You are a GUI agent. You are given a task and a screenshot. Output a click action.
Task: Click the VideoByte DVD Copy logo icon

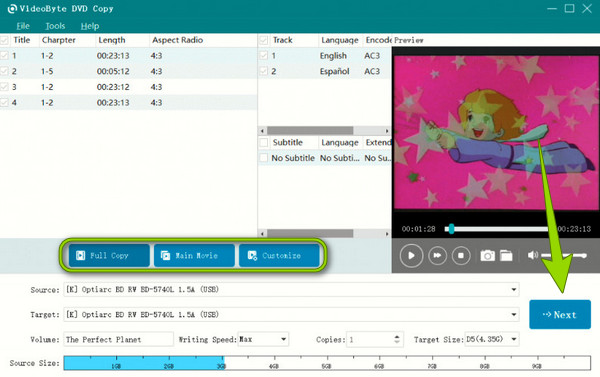click(12, 8)
